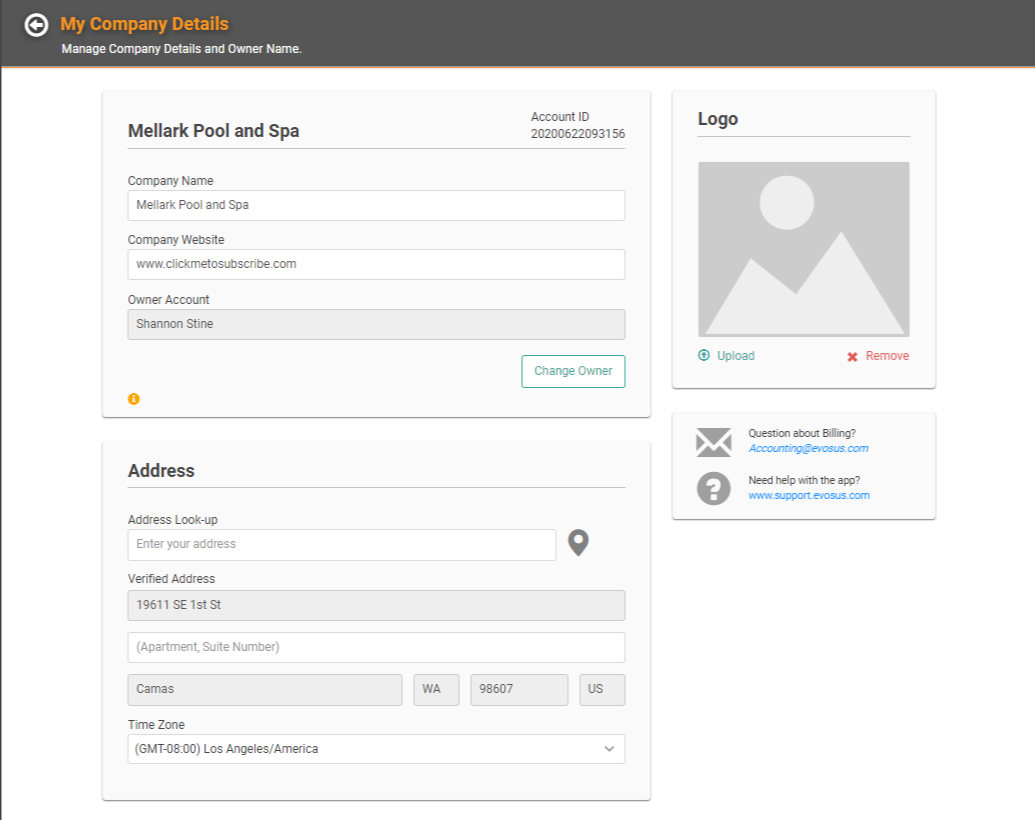Click the Change Owner button

(573, 371)
